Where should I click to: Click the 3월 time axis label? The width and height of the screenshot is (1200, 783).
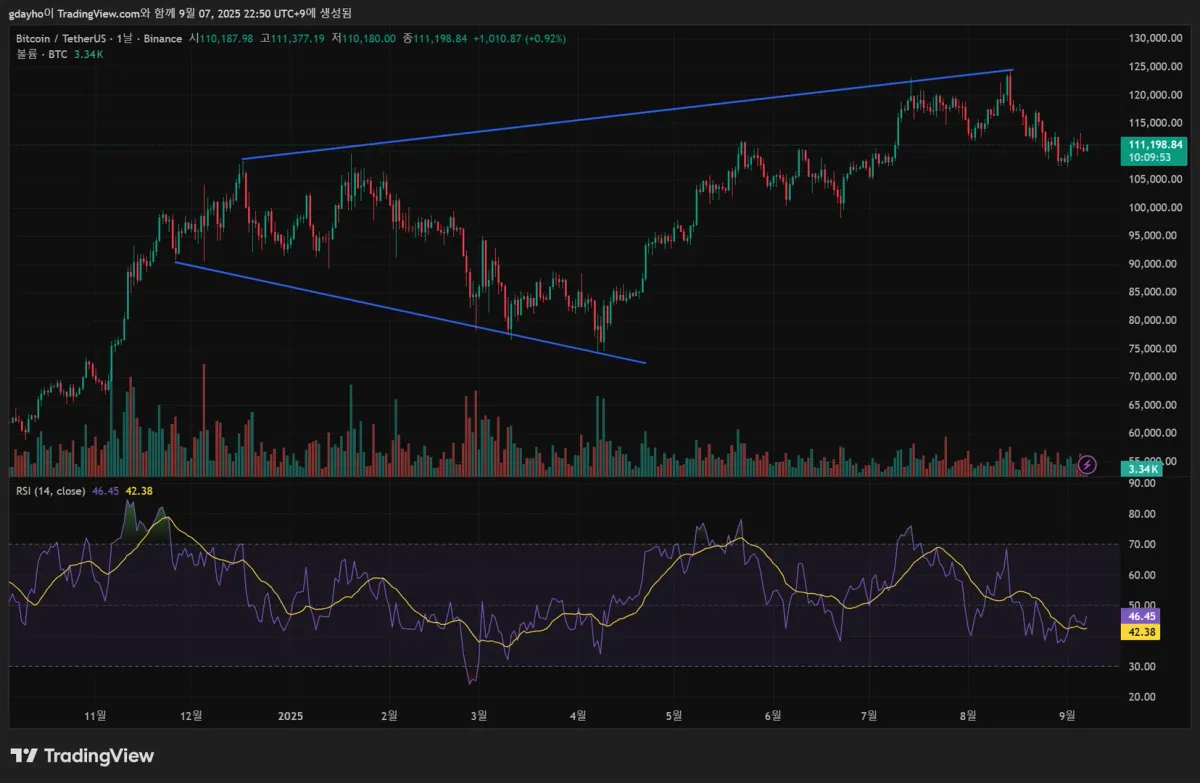[479, 716]
